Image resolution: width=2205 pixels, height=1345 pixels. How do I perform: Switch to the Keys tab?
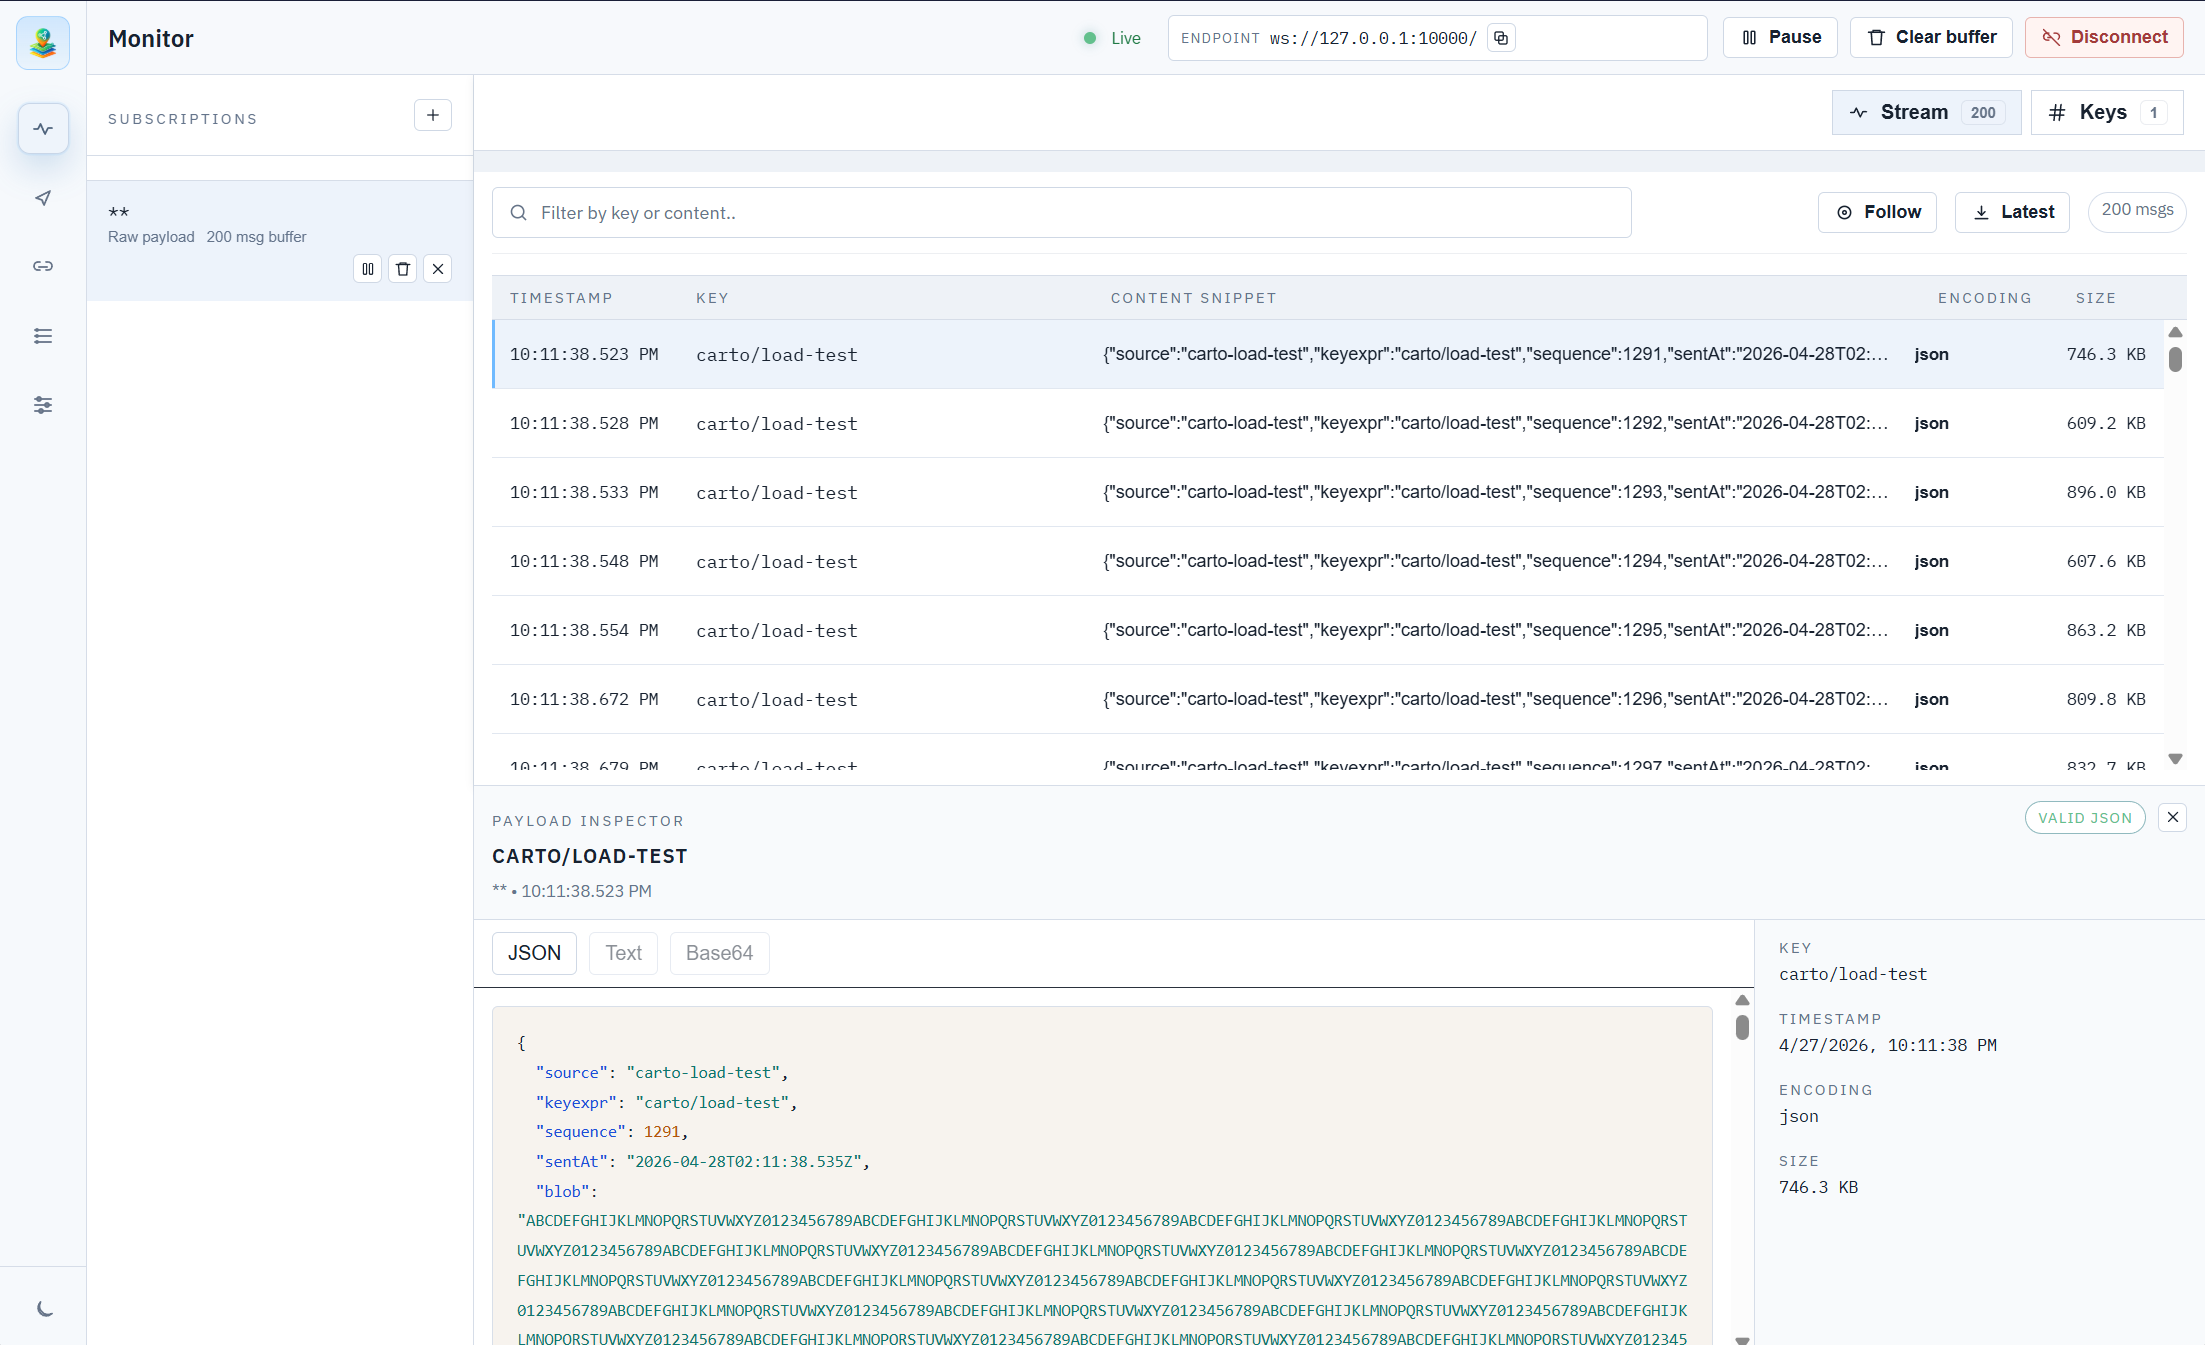pyautogui.click(x=2107, y=112)
